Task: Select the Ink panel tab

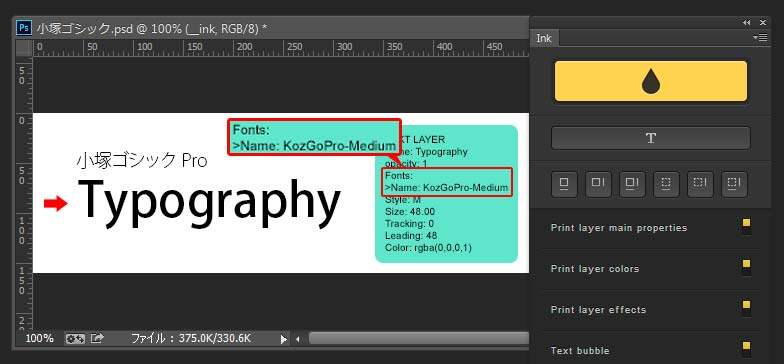Action: (544, 38)
